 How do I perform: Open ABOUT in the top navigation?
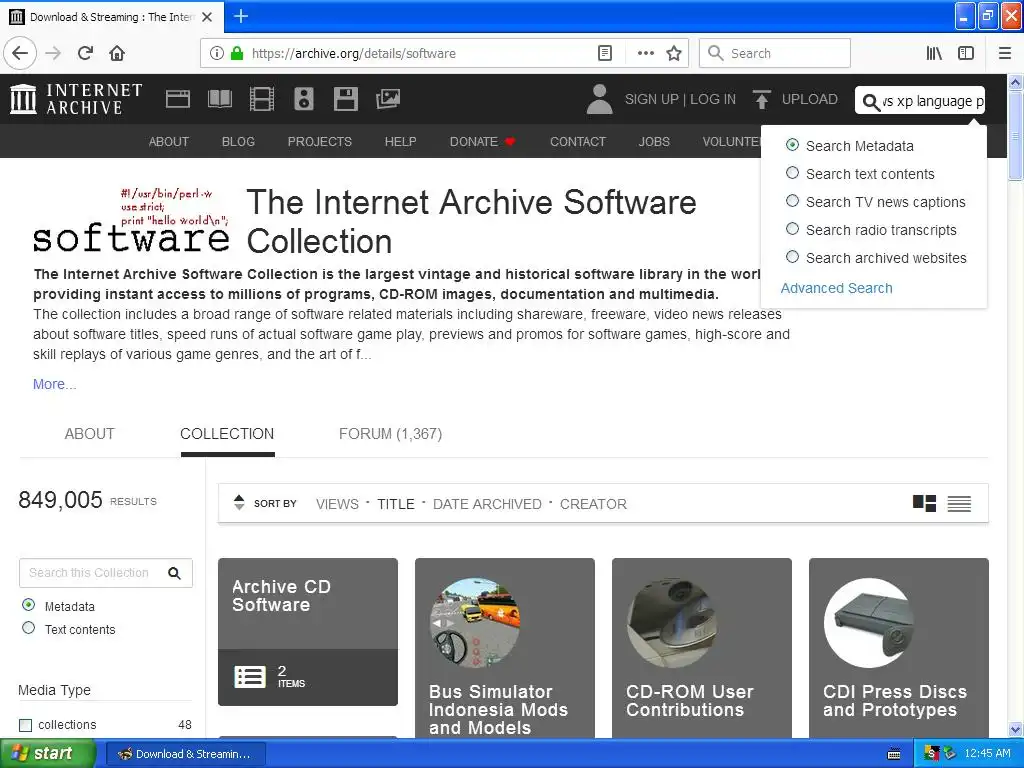click(x=168, y=142)
